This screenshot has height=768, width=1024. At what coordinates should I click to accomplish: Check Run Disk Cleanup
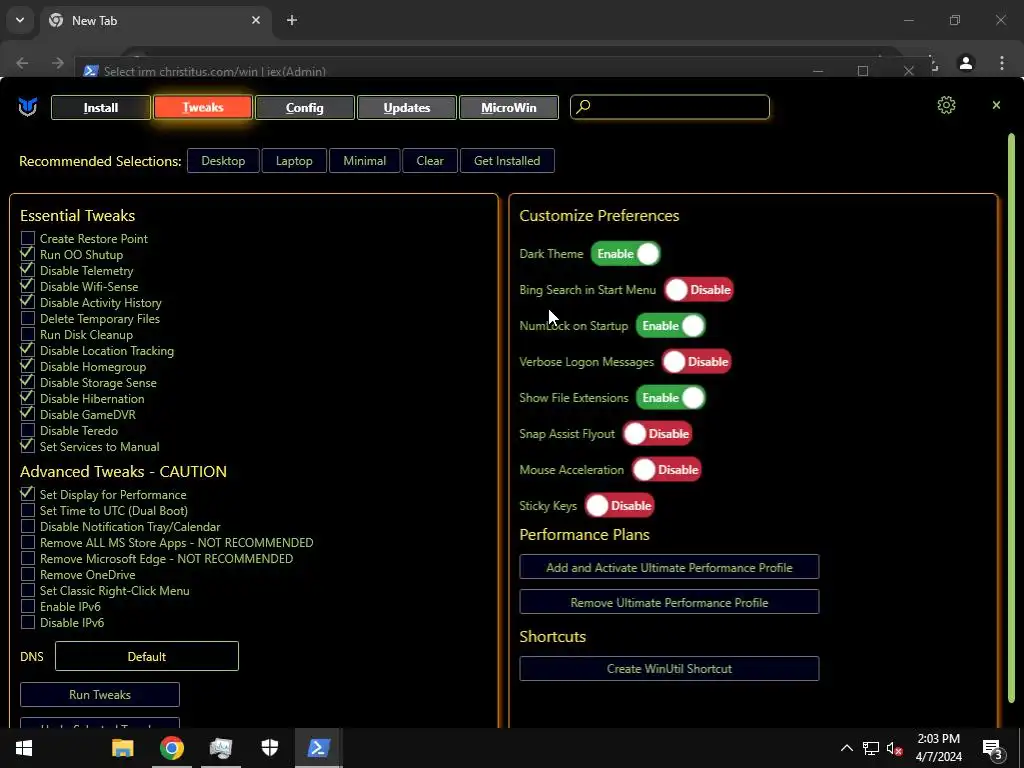click(x=27, y=334)
